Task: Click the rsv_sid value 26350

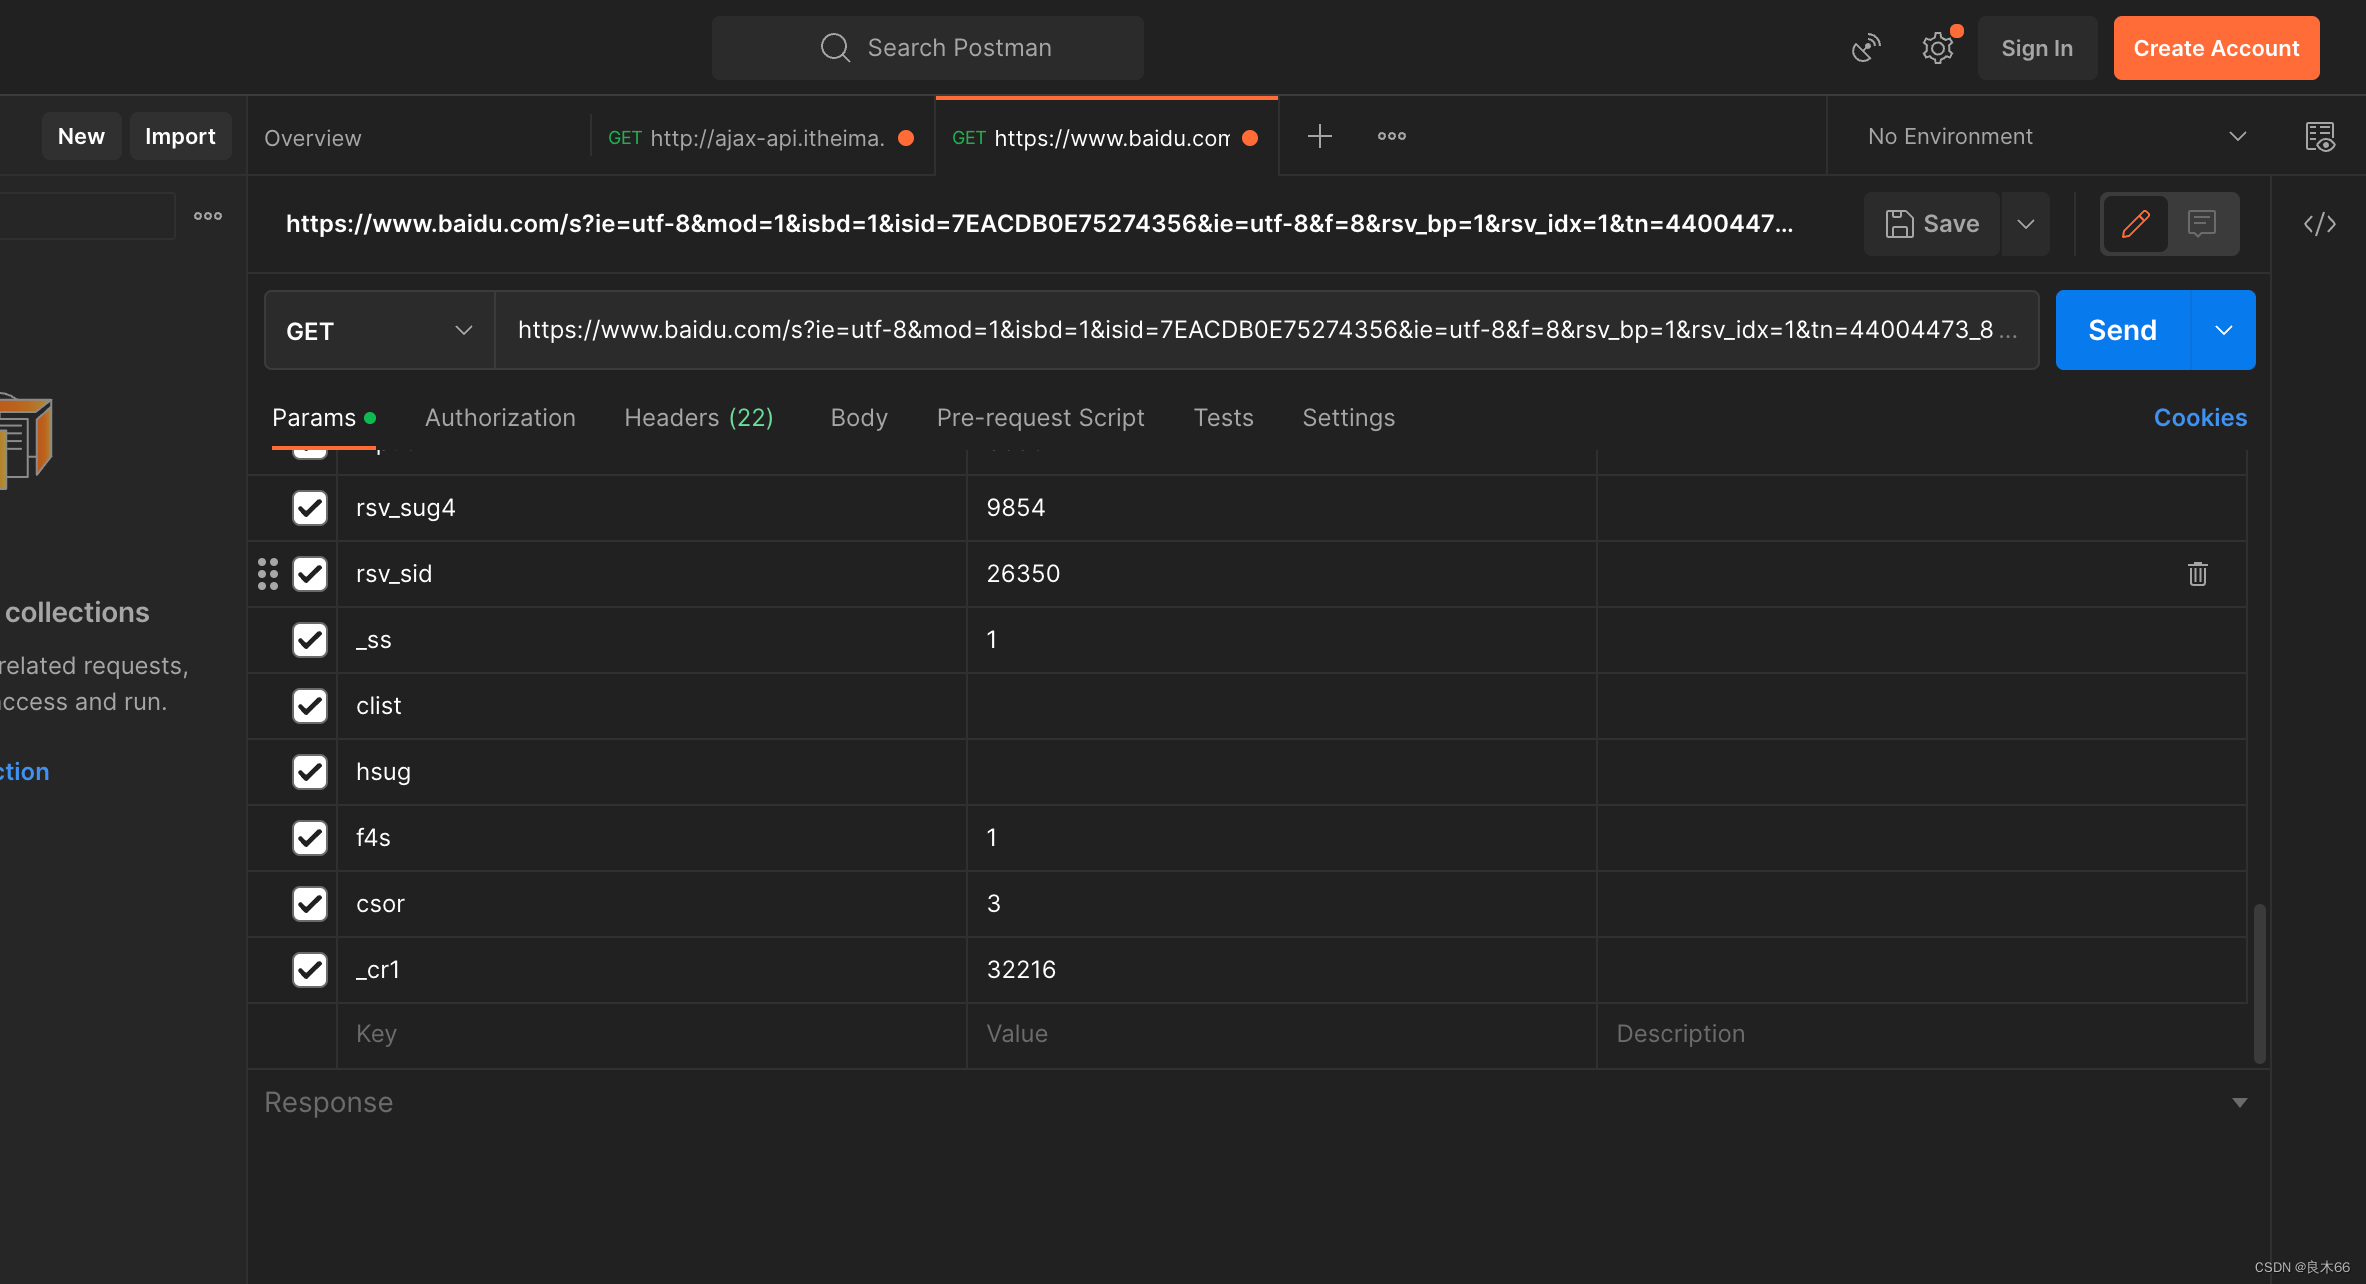Action: 1023,574
